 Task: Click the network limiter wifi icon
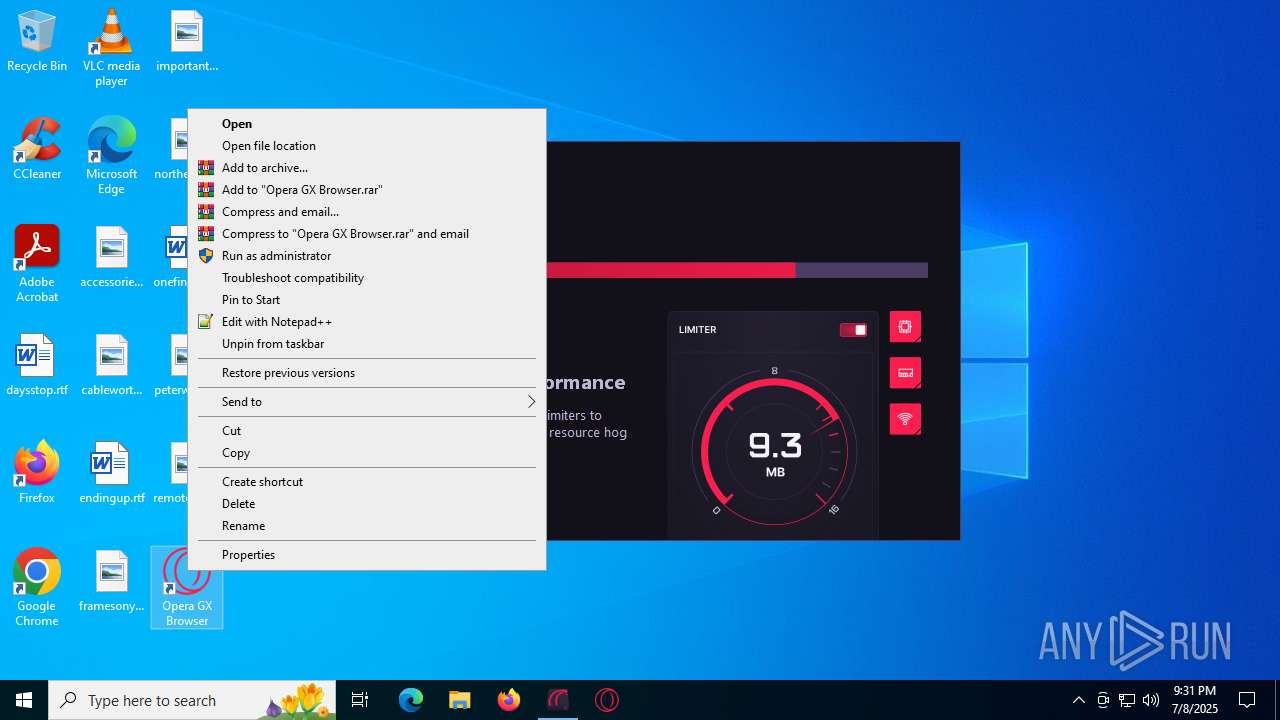click(905, 419)
